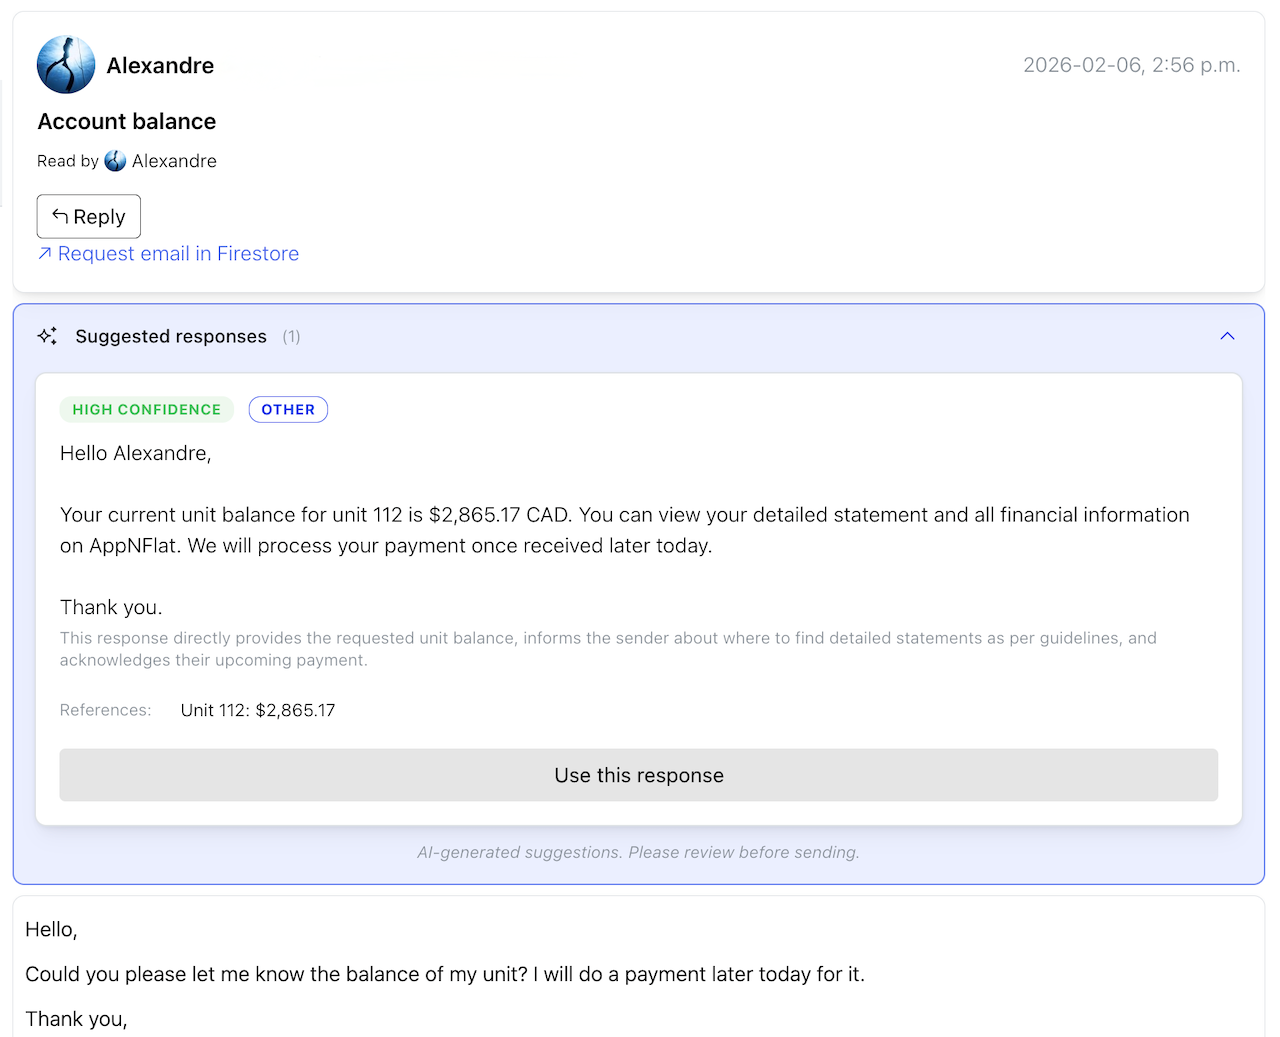Click the arrow glyph on the Firestore request link
The height and width of the screenshot is (1037, 1280).
pyautogui.click(x=43, y=253)
